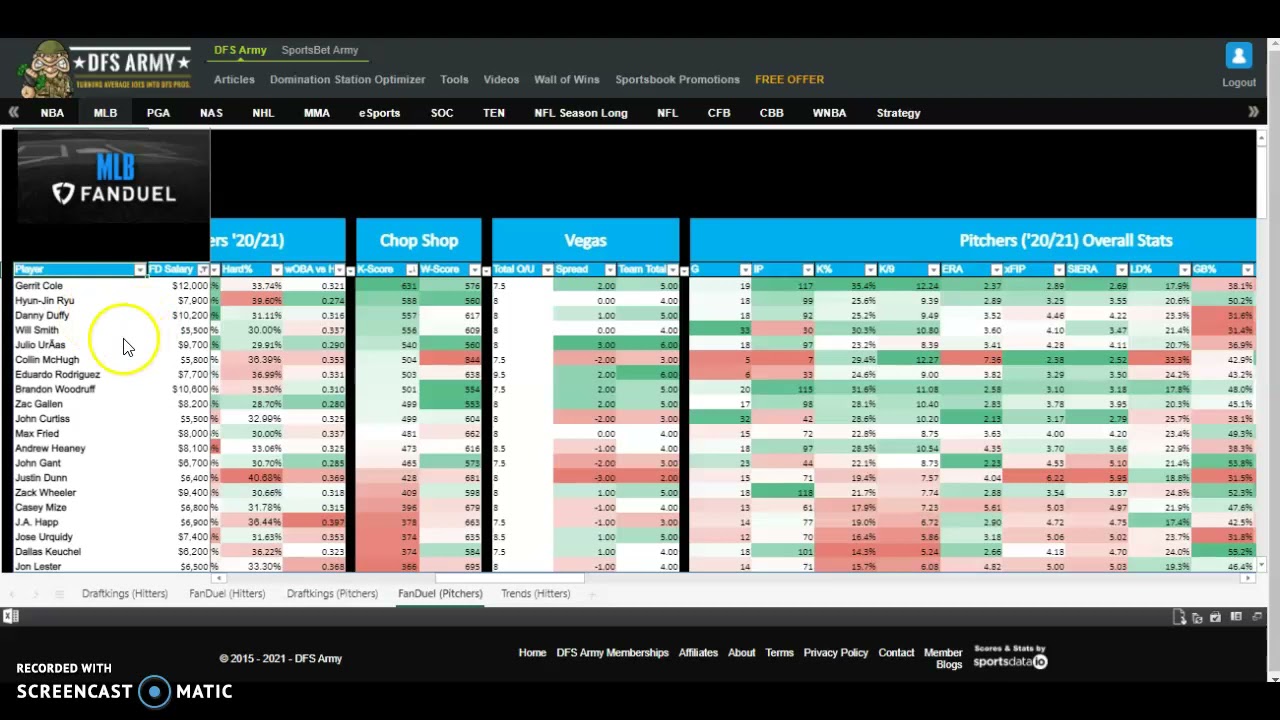The height and width of the screenshot is (720, 1280).
Task: Open the SIERA column filter dropdown
Action: (1122, 270)
